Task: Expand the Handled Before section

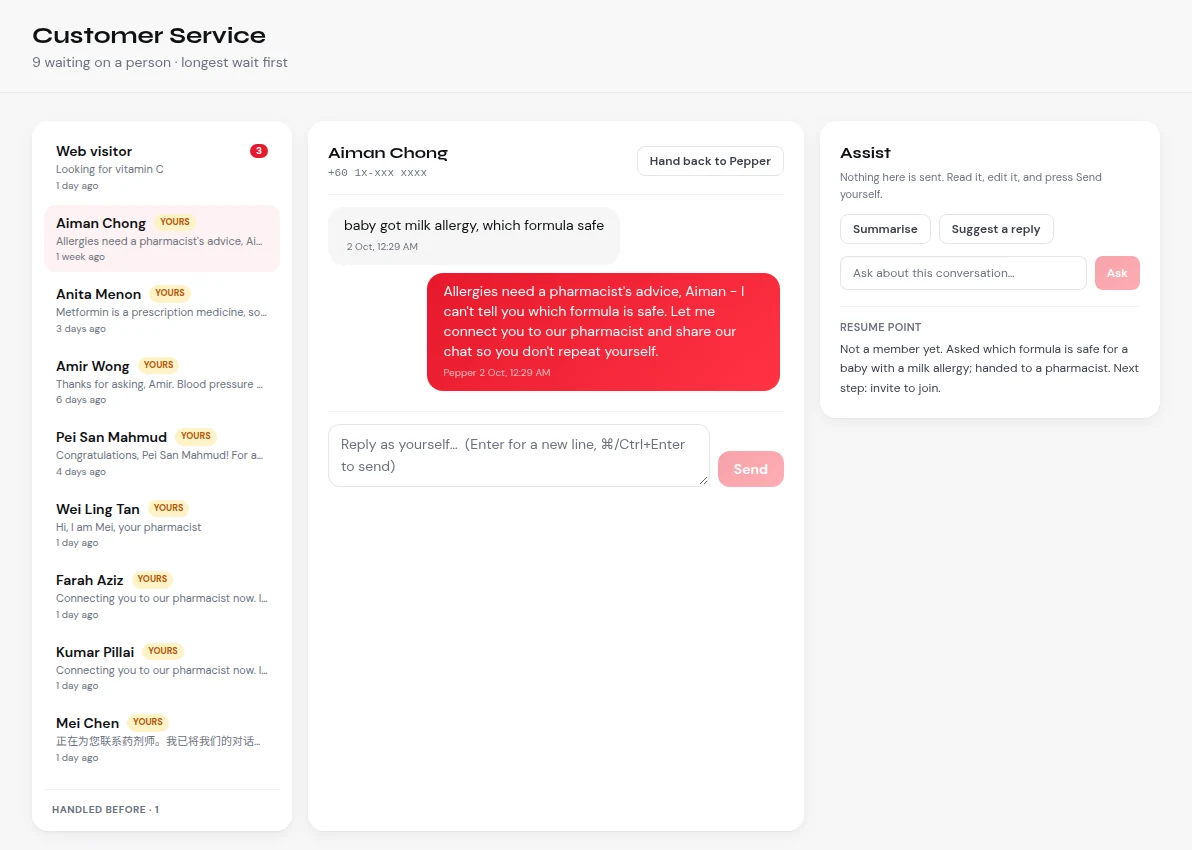Action: click(105, 810)
